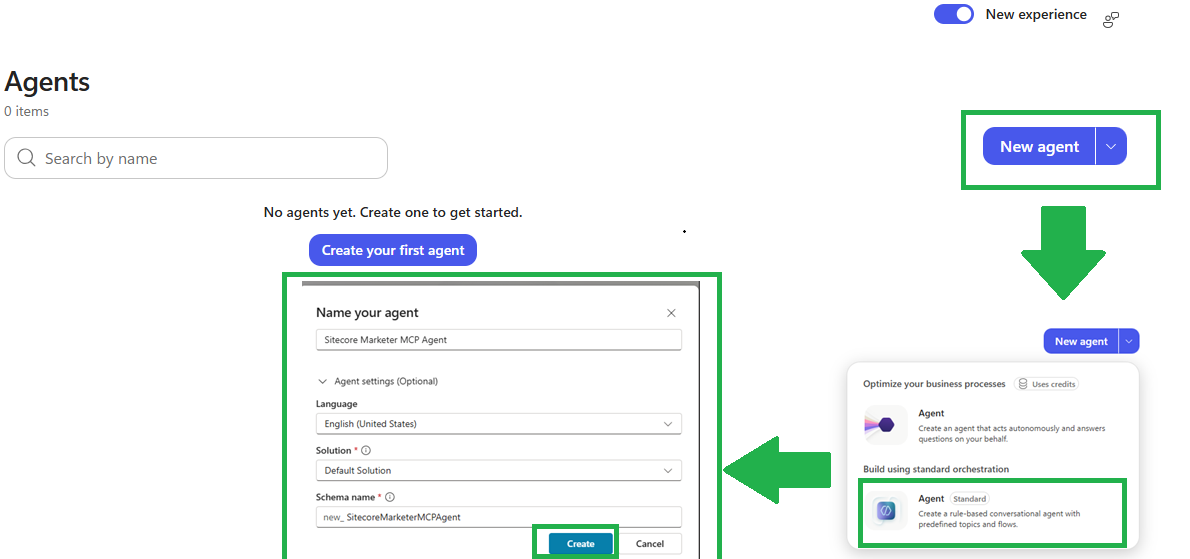This screenshot has height=559, width=1190.
Task: Click the Agents page heading
Action: click(47, 82)
